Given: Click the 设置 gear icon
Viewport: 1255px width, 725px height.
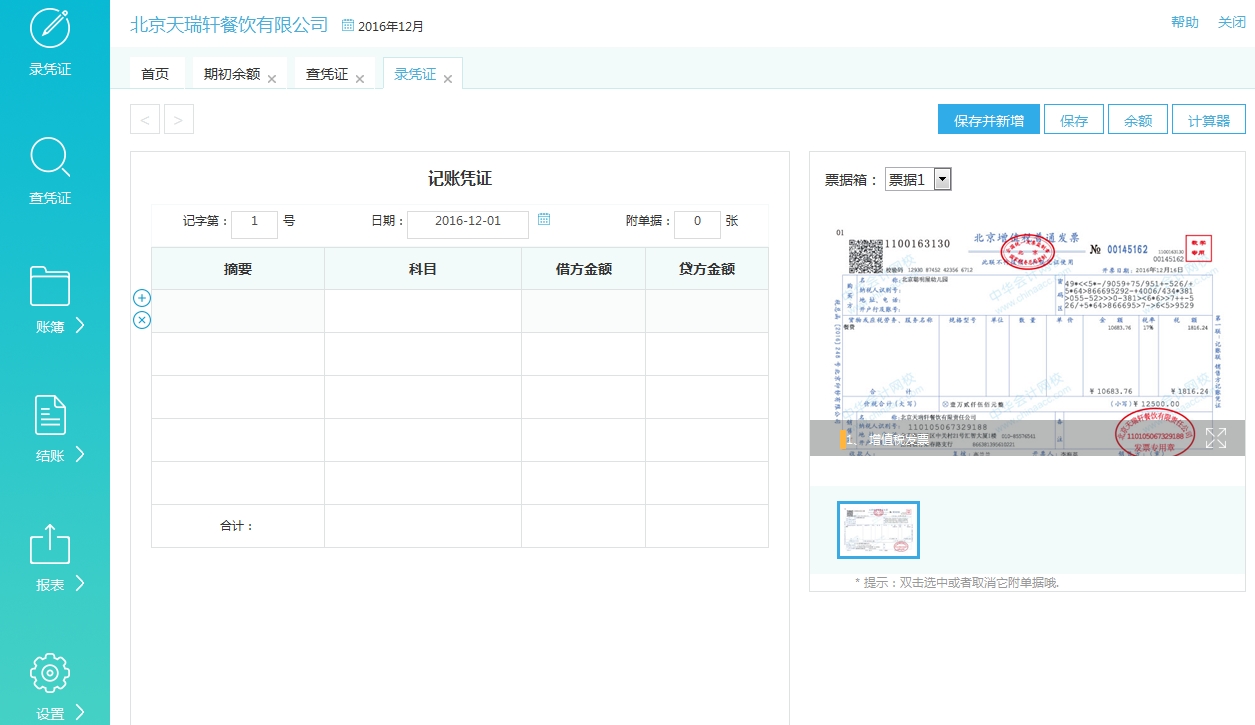Looking at the screenshot, I should click(50, 673).
